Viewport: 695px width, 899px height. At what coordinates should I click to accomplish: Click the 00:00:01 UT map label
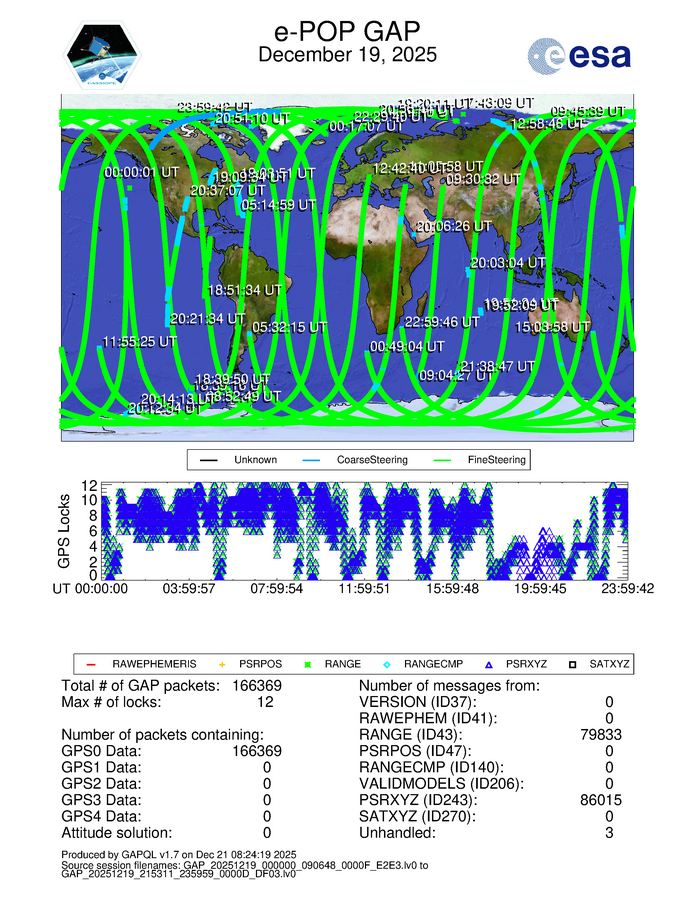pos(142,172)
